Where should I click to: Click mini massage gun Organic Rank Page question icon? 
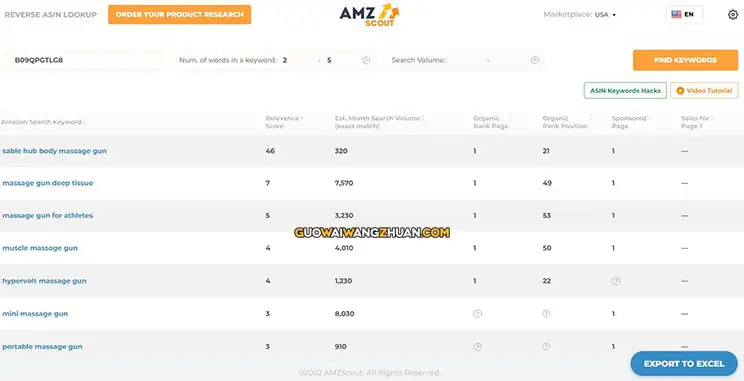pos(477,314)
